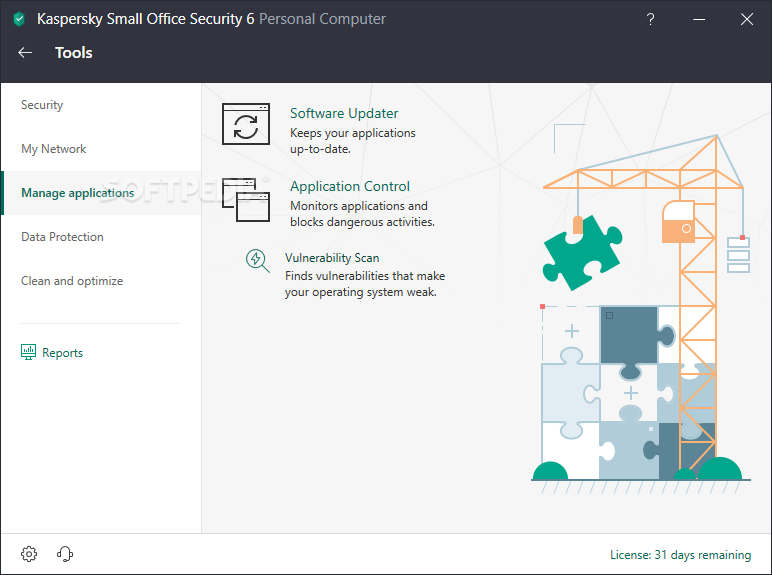The height and width of the screenshot is (575, 772).
Task: Open the Software Updater link
Action: pyautogui.click(x=344, y=113)
